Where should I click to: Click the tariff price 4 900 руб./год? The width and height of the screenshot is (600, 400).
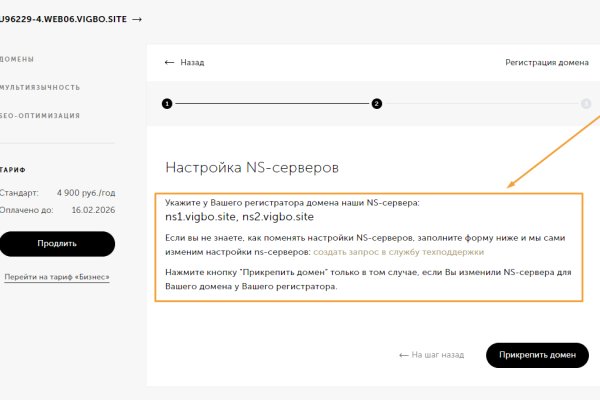click(85, 191)
